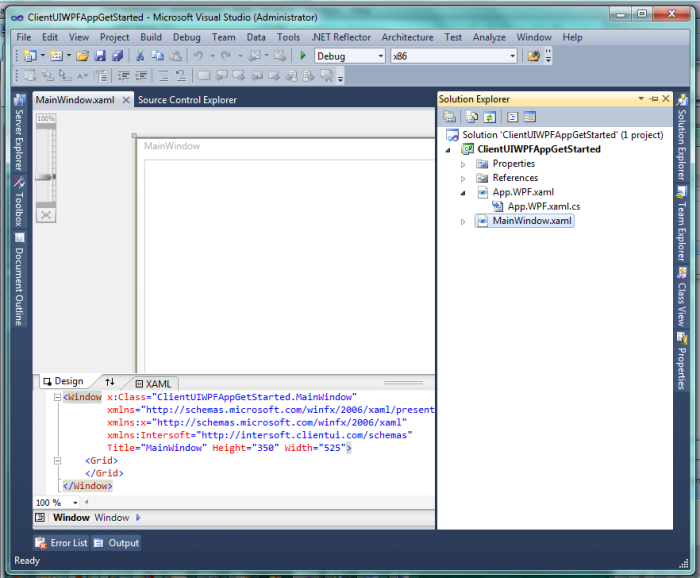The image size is (700, 578).
Task: Open the Toolbox side panel
Action: point(19,202)
